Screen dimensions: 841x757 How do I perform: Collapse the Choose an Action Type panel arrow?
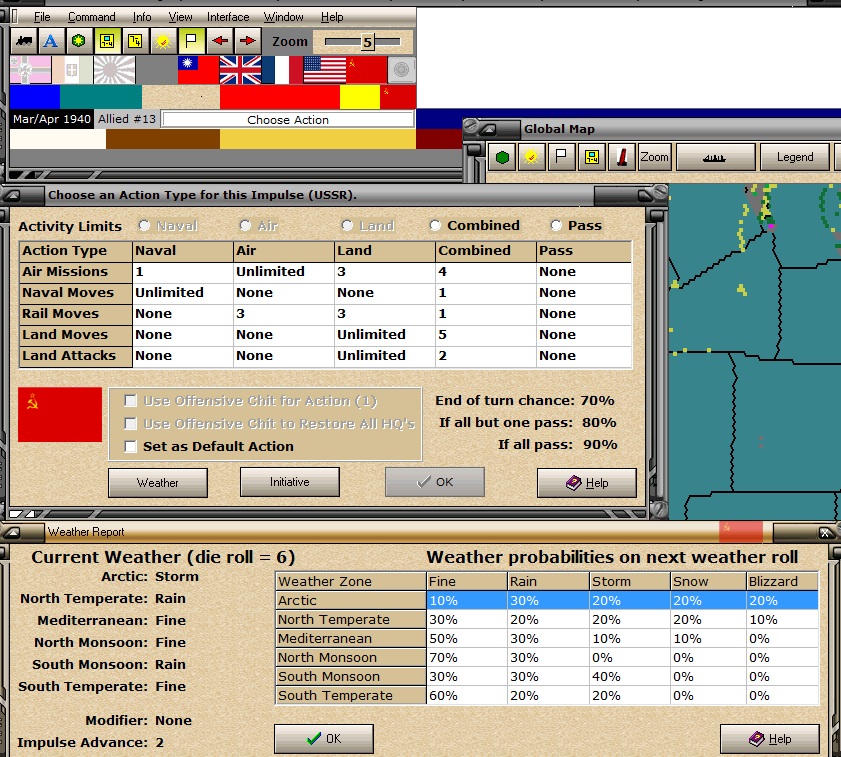click(12, 195)
